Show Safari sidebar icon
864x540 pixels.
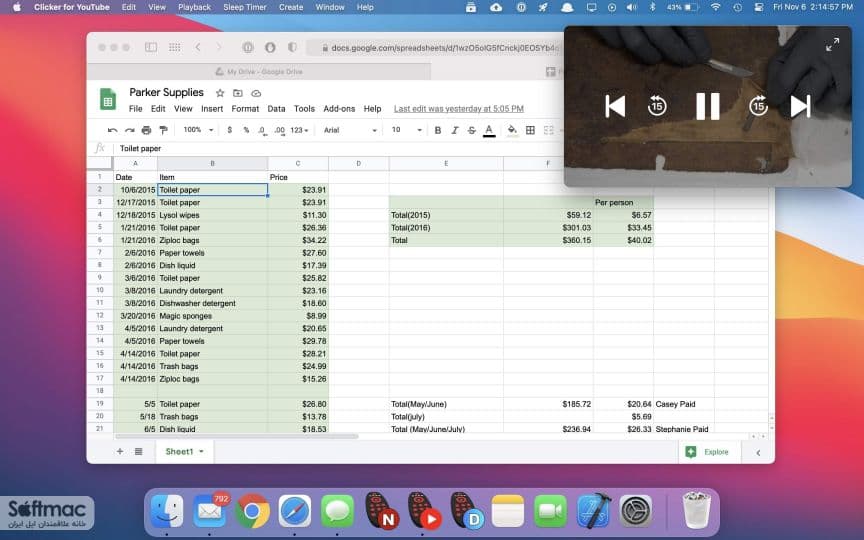[x=150, y=47]
